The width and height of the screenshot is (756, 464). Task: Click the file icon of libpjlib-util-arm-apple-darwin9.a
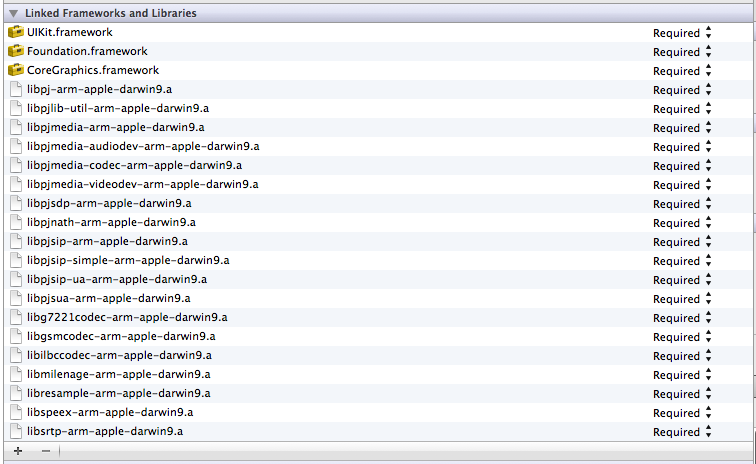[16, 108]
